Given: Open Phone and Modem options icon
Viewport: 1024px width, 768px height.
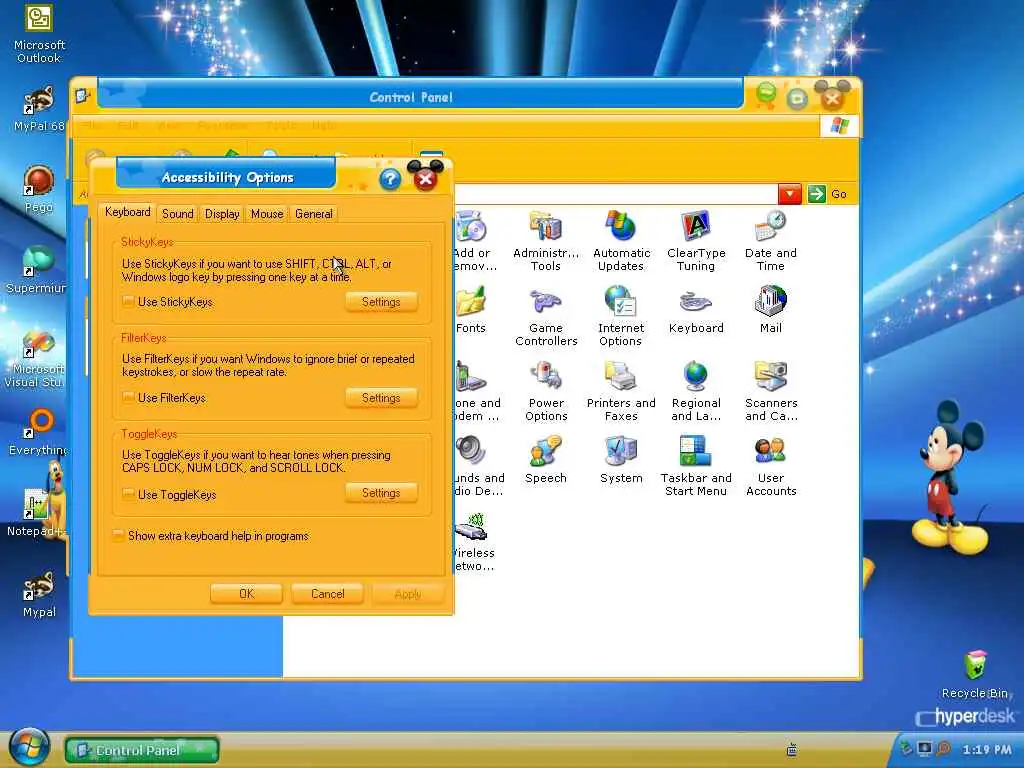Looking at the screenshot, I should pos(478,391).
